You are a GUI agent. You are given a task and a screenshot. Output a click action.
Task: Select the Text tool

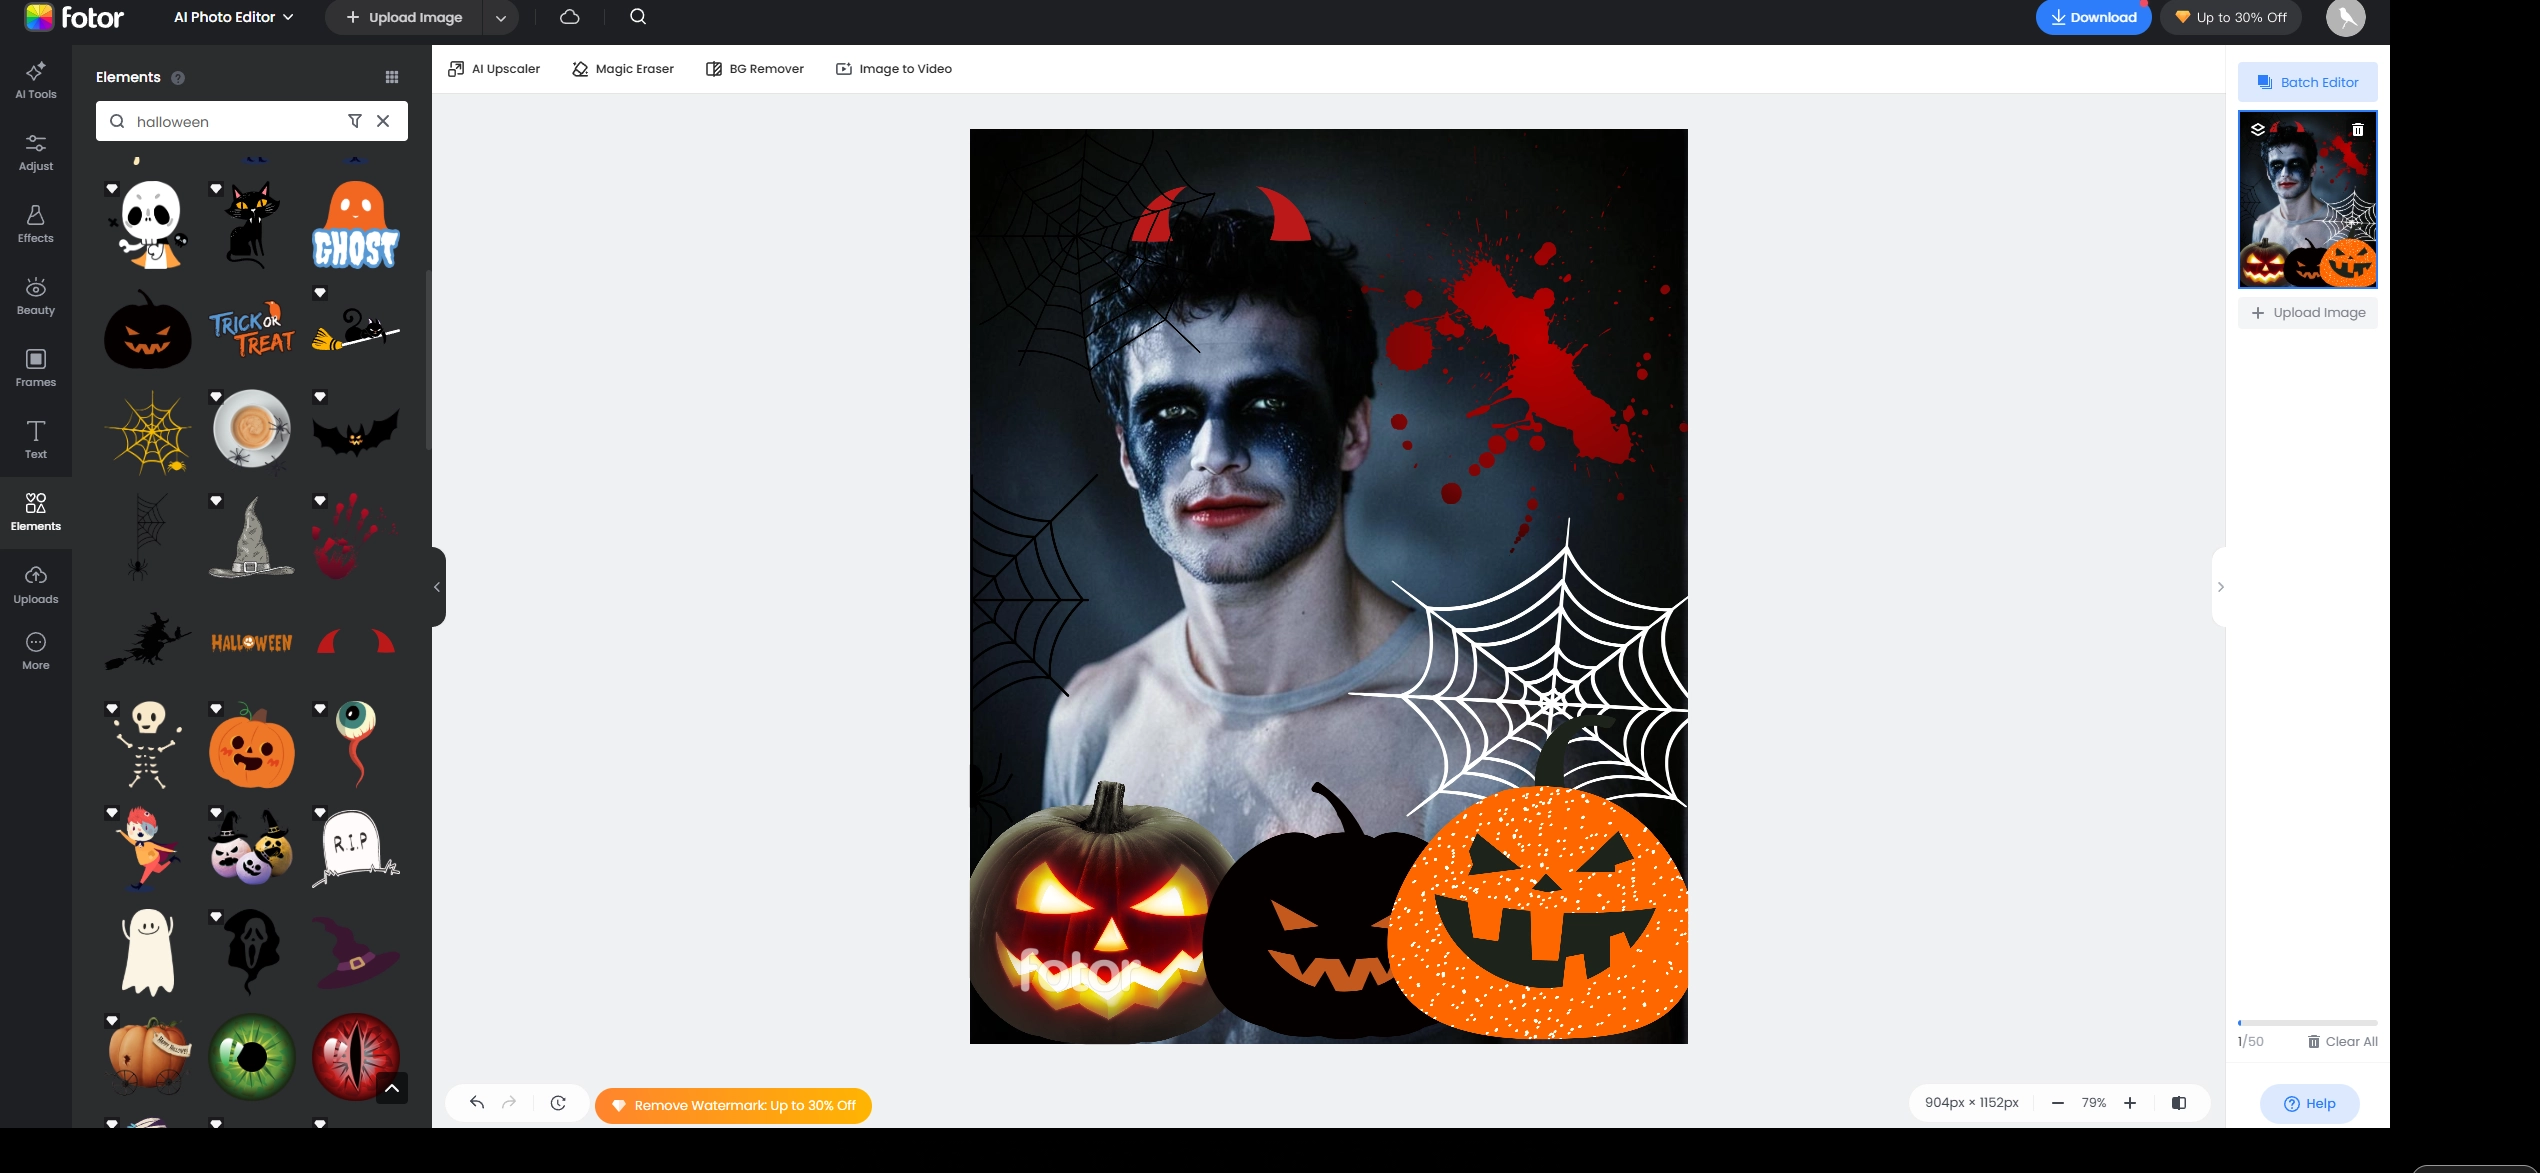pyautogui.click(x=35, y=440)
